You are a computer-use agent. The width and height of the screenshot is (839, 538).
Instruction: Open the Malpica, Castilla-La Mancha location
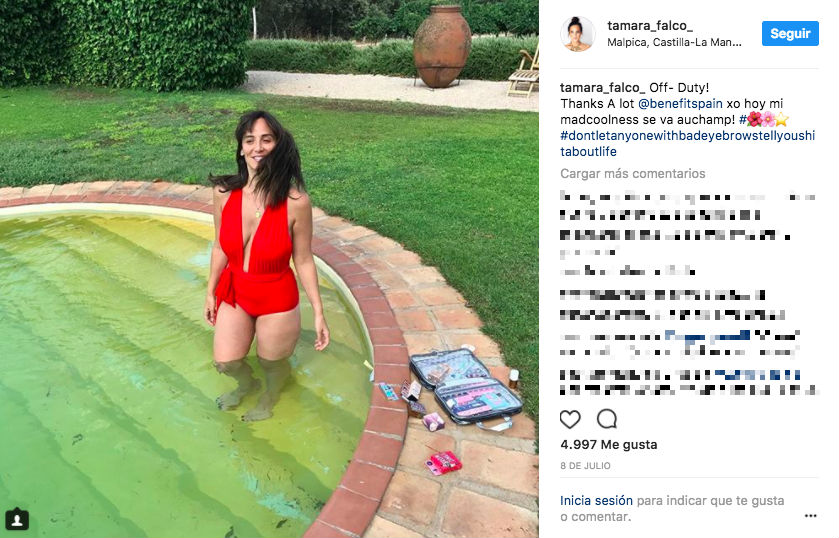[x=674, y=42]
